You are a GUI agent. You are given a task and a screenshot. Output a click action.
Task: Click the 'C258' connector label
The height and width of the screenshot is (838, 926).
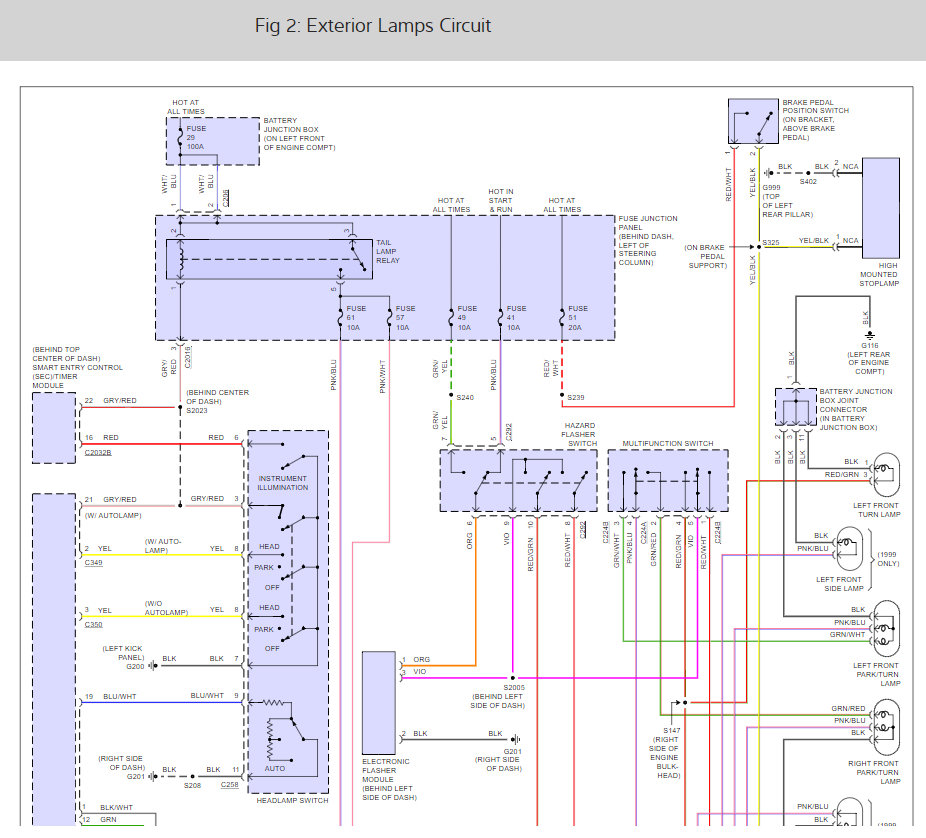(230, 785)
